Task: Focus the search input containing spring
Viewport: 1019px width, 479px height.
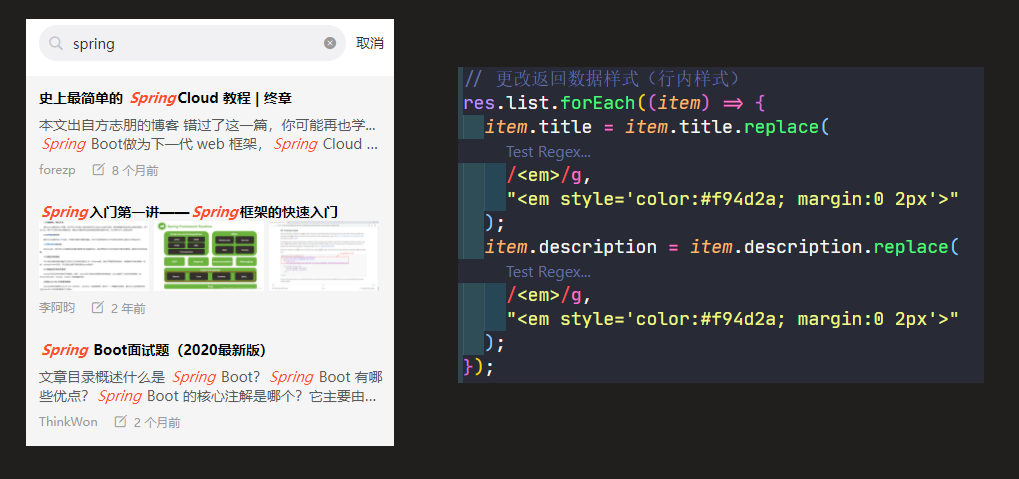Action: point(192,43)
